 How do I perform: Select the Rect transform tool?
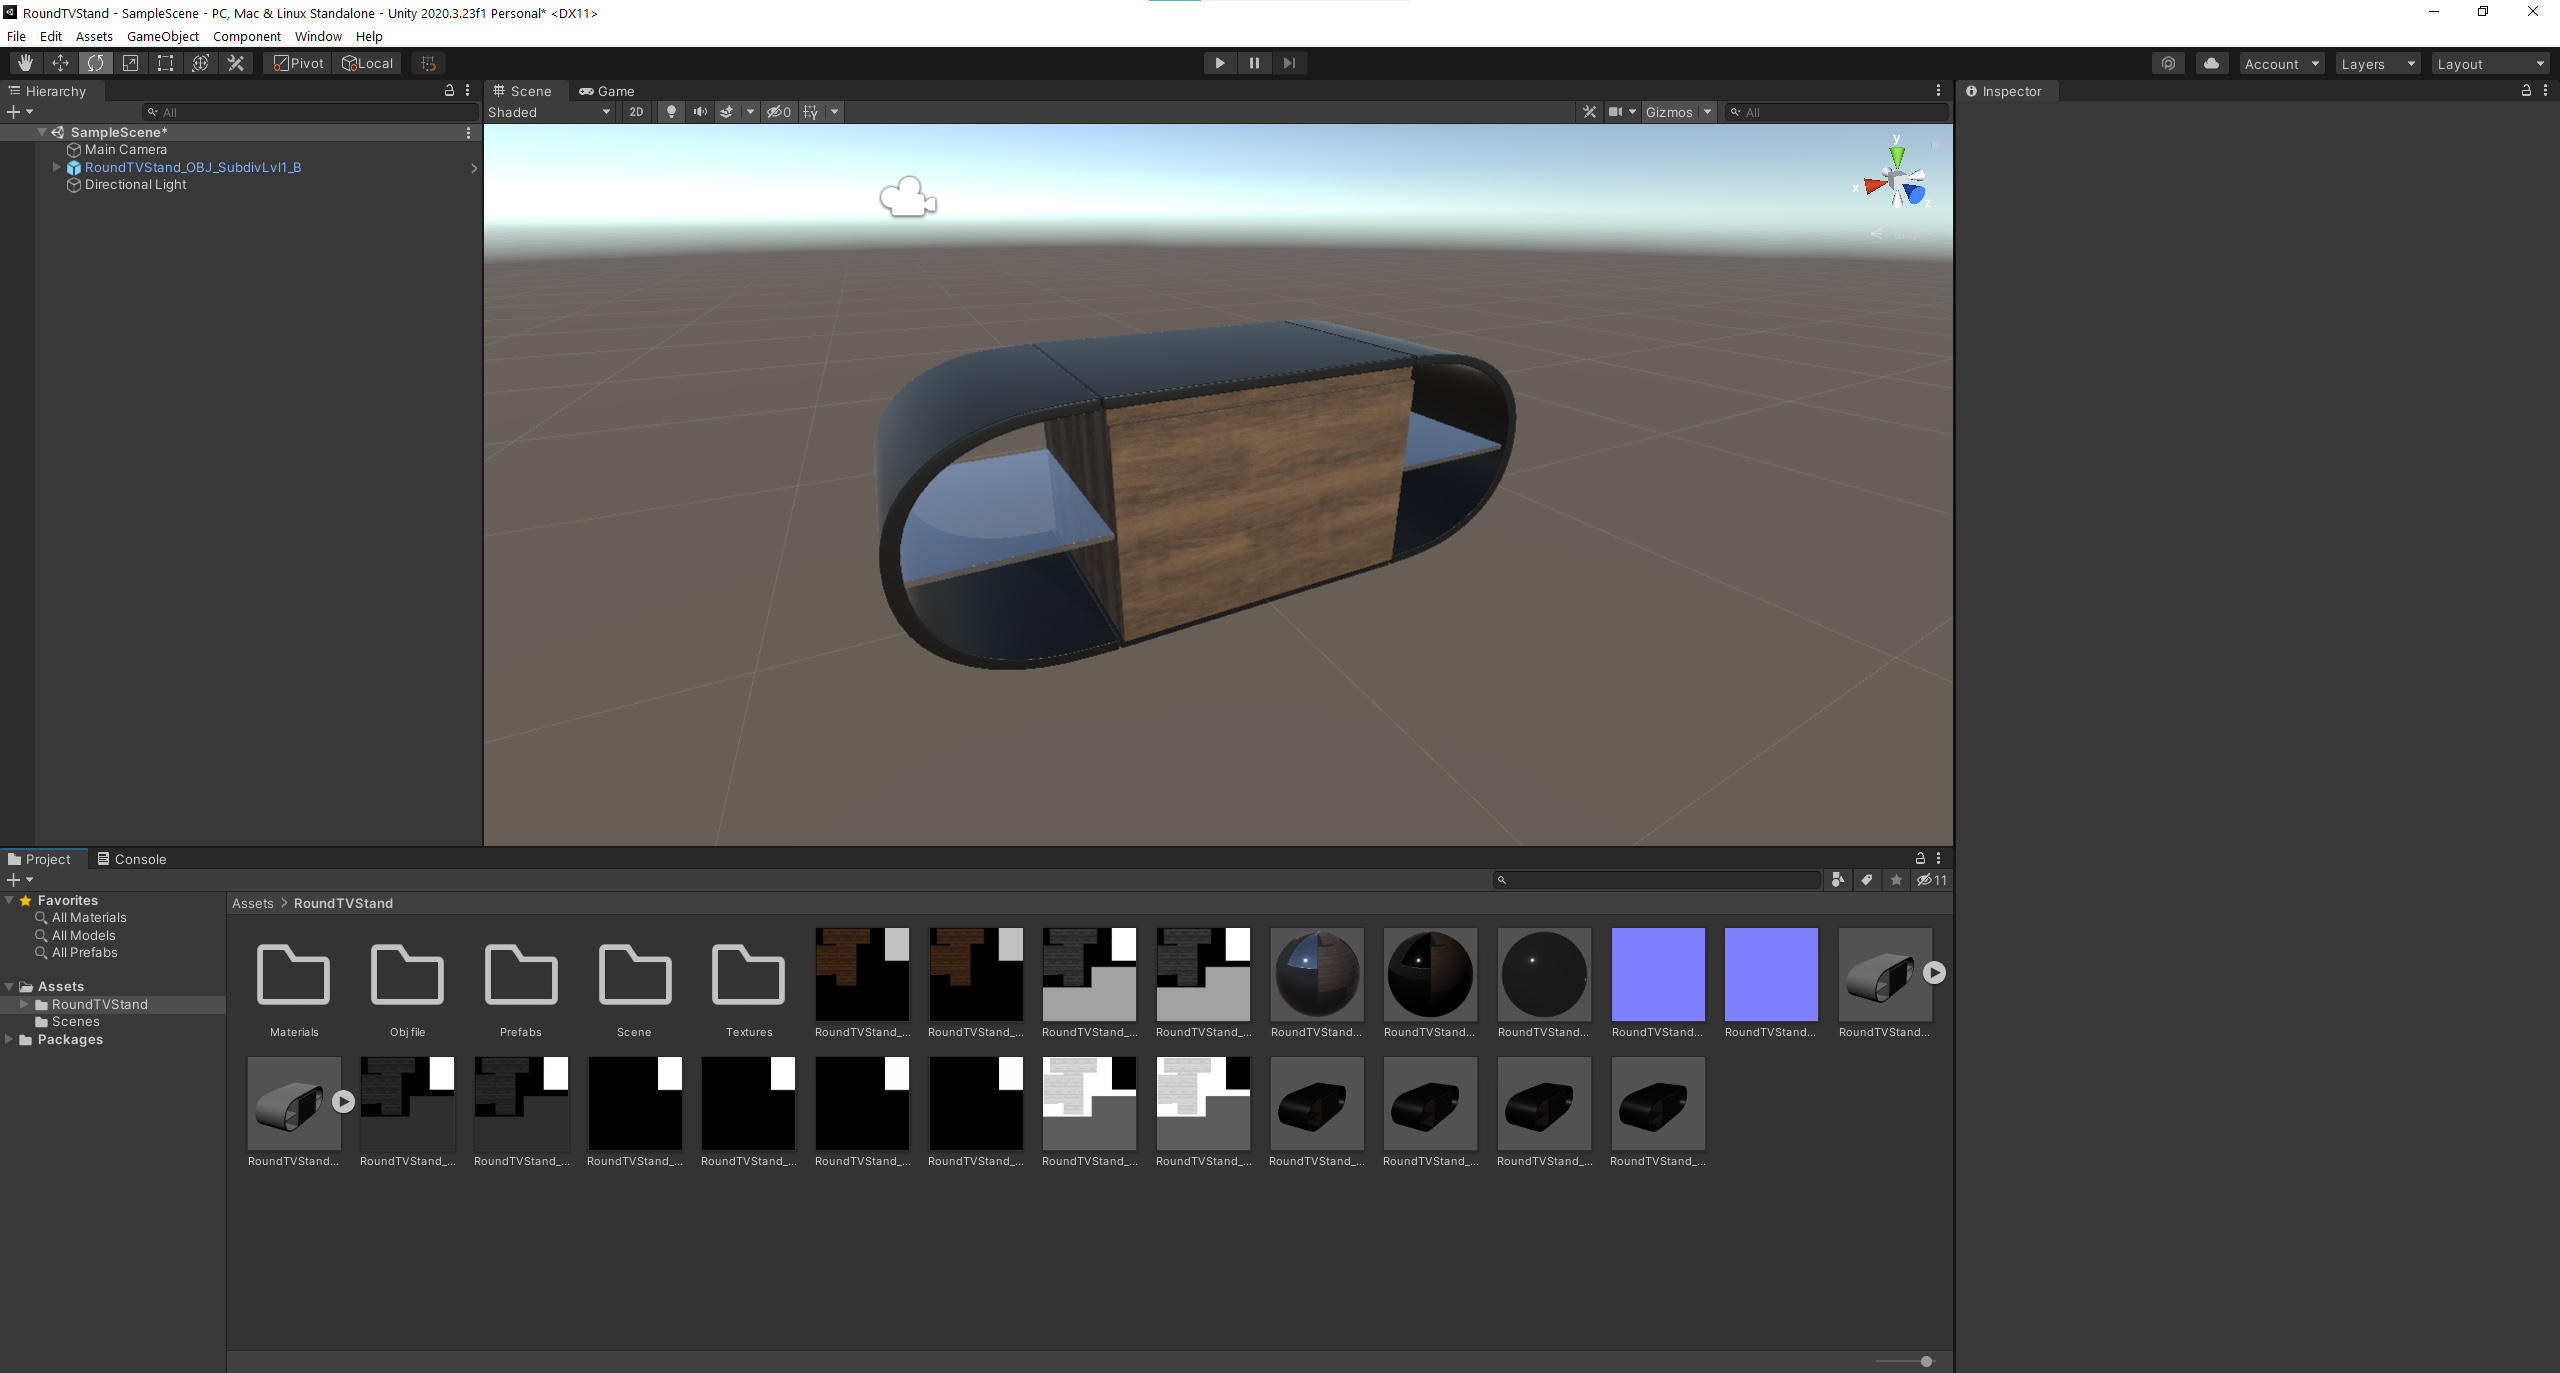pos(165,63)
